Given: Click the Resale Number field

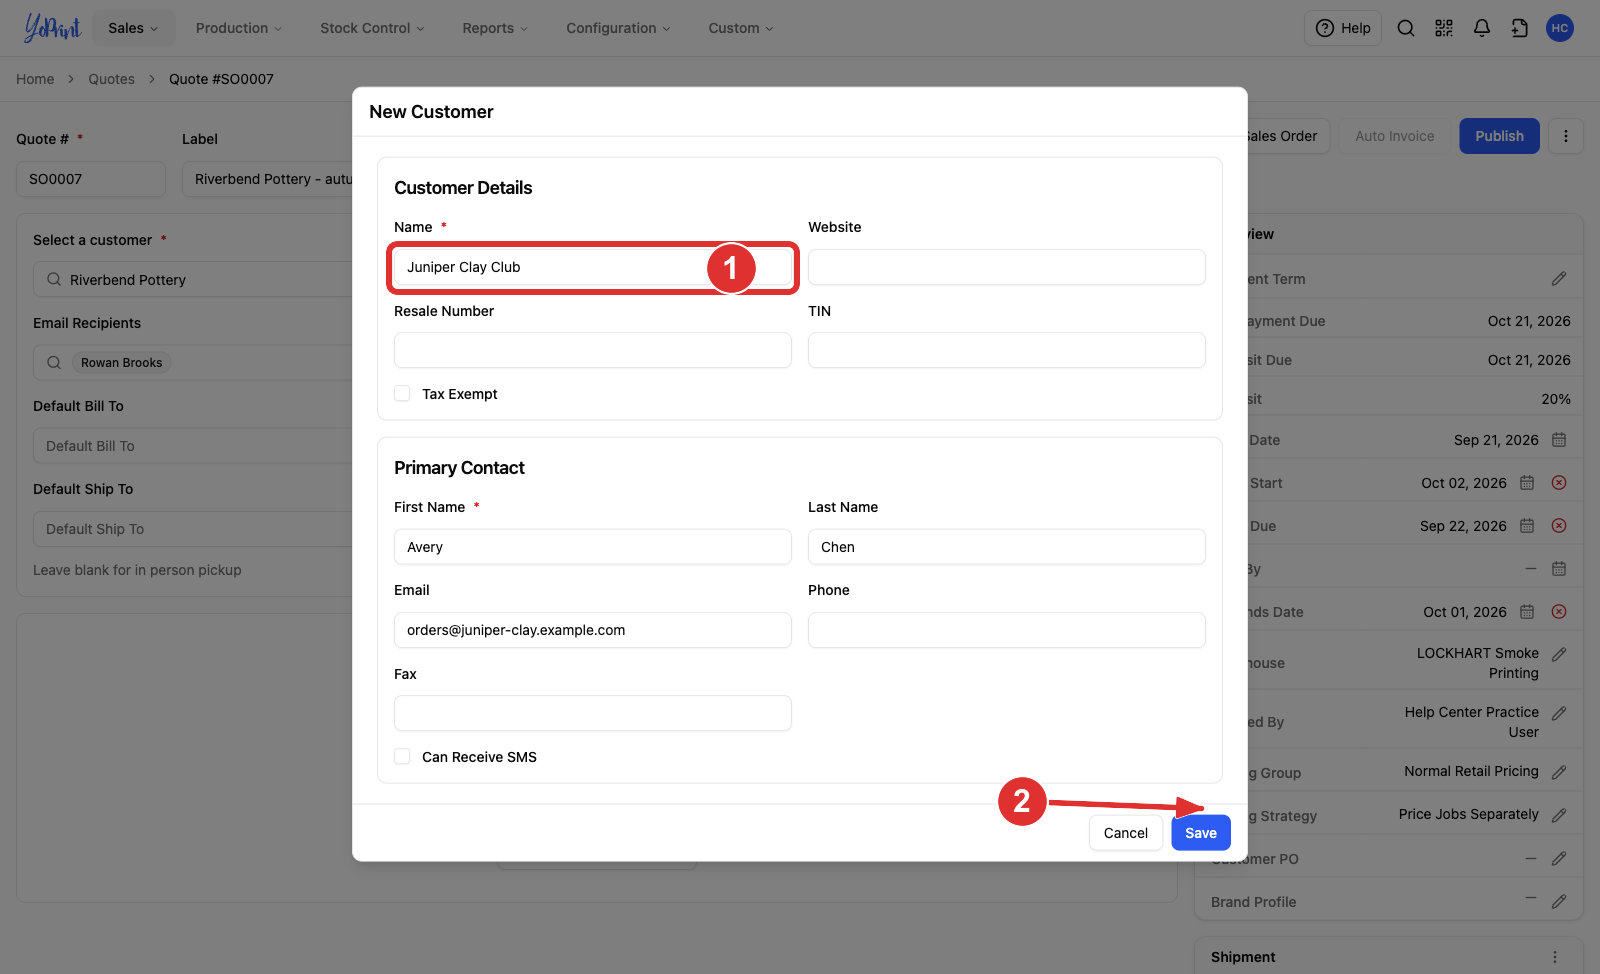Looking at the screenshot, I should (x=593, y=350).
